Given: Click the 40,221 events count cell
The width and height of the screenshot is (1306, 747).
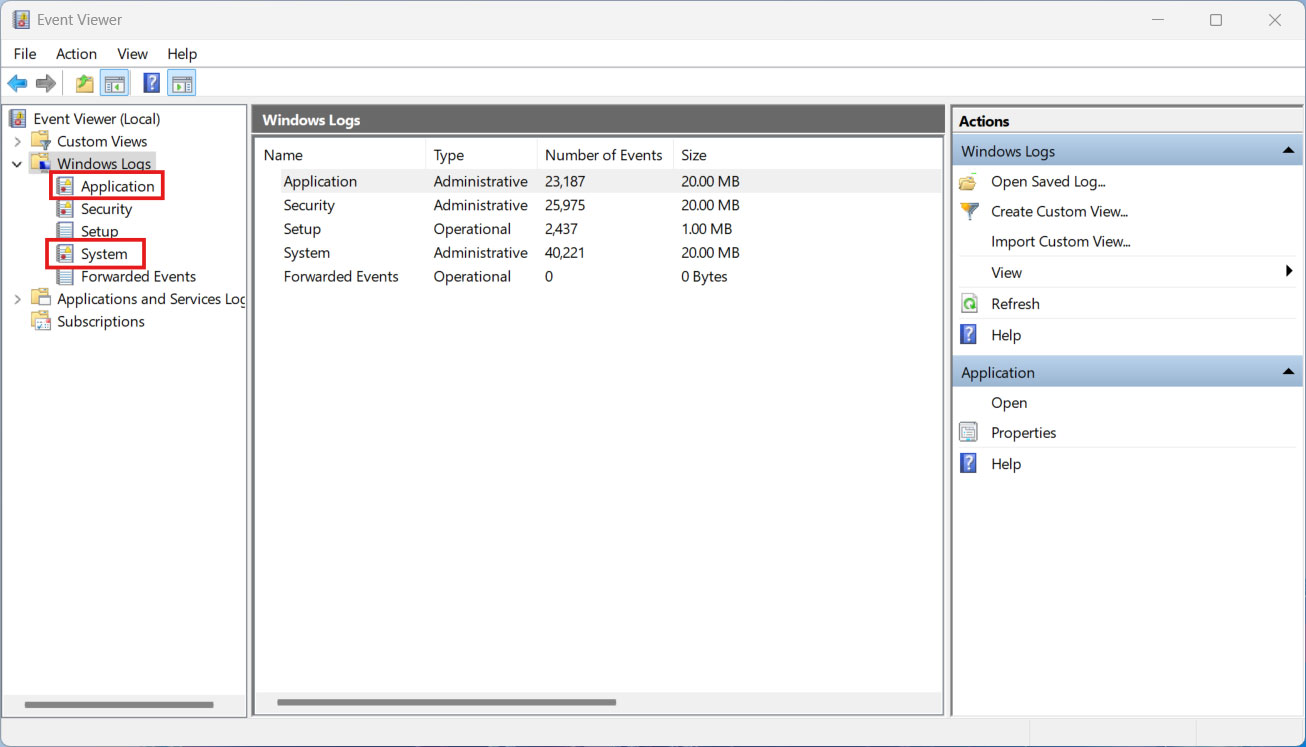Looking at the screenshot, I should click(x=566, y=253).
